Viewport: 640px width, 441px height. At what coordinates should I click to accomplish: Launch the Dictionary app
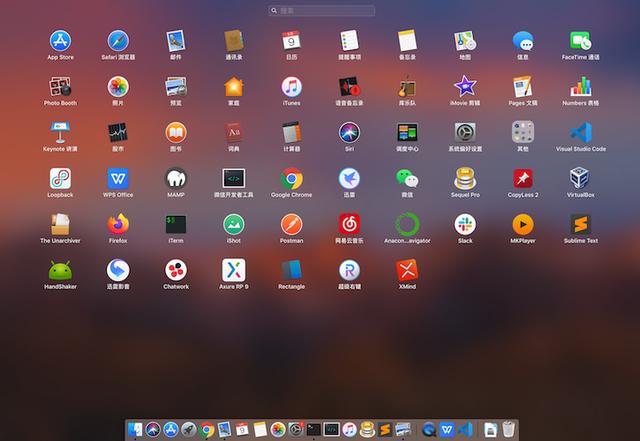tap(234, 132)
